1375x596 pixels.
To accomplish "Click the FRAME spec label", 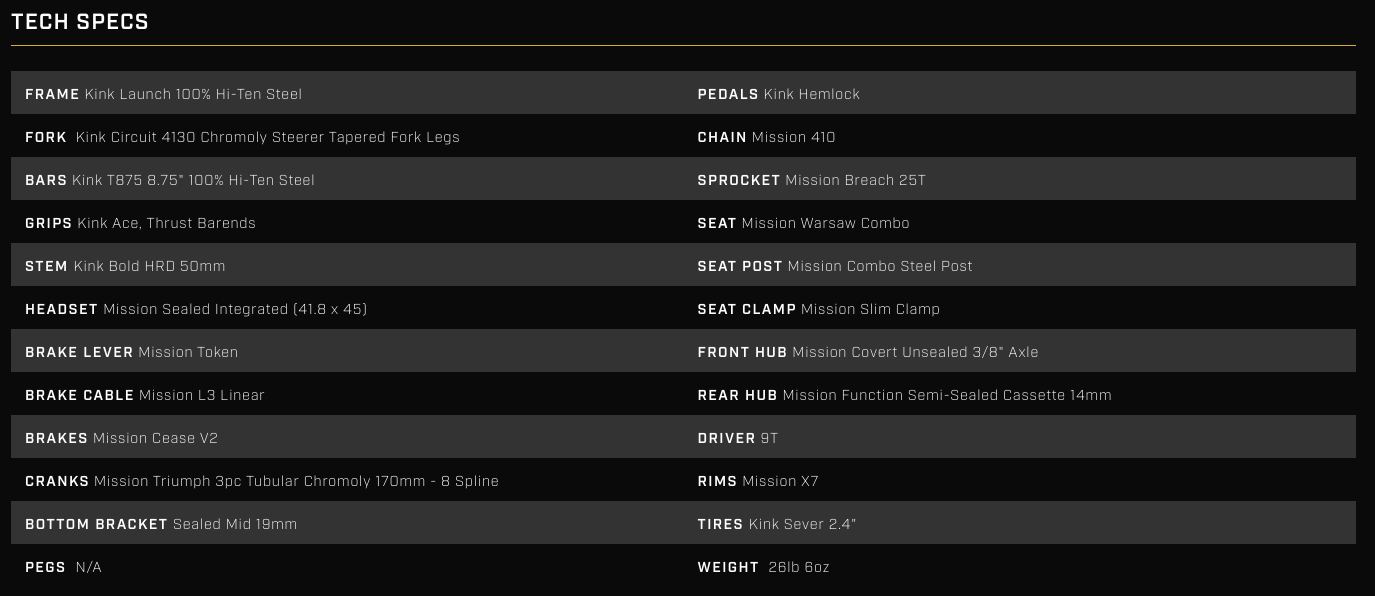I will coord(52,94).
